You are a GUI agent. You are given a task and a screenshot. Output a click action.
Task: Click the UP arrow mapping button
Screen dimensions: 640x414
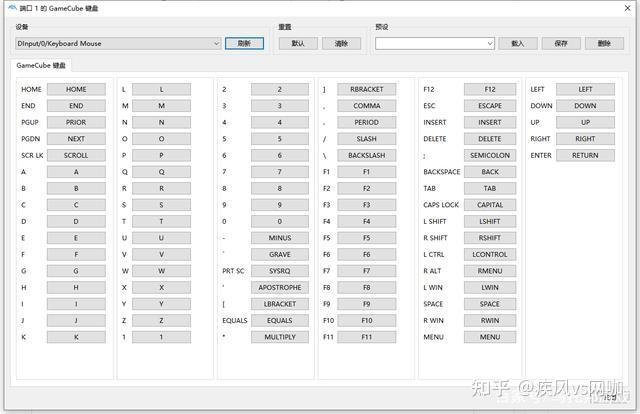tap(585, 122)
